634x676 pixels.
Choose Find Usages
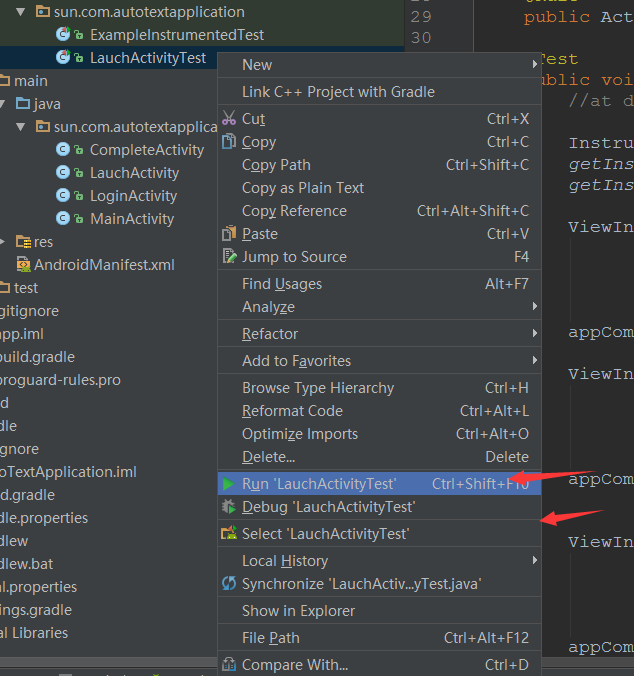(x=379, y=284)
